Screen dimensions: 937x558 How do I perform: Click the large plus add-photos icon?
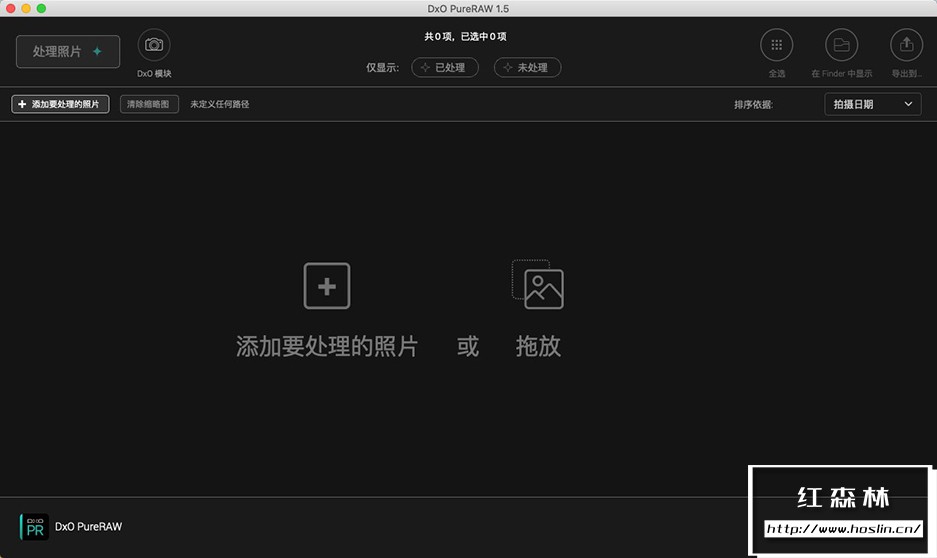tap(327, 286)
